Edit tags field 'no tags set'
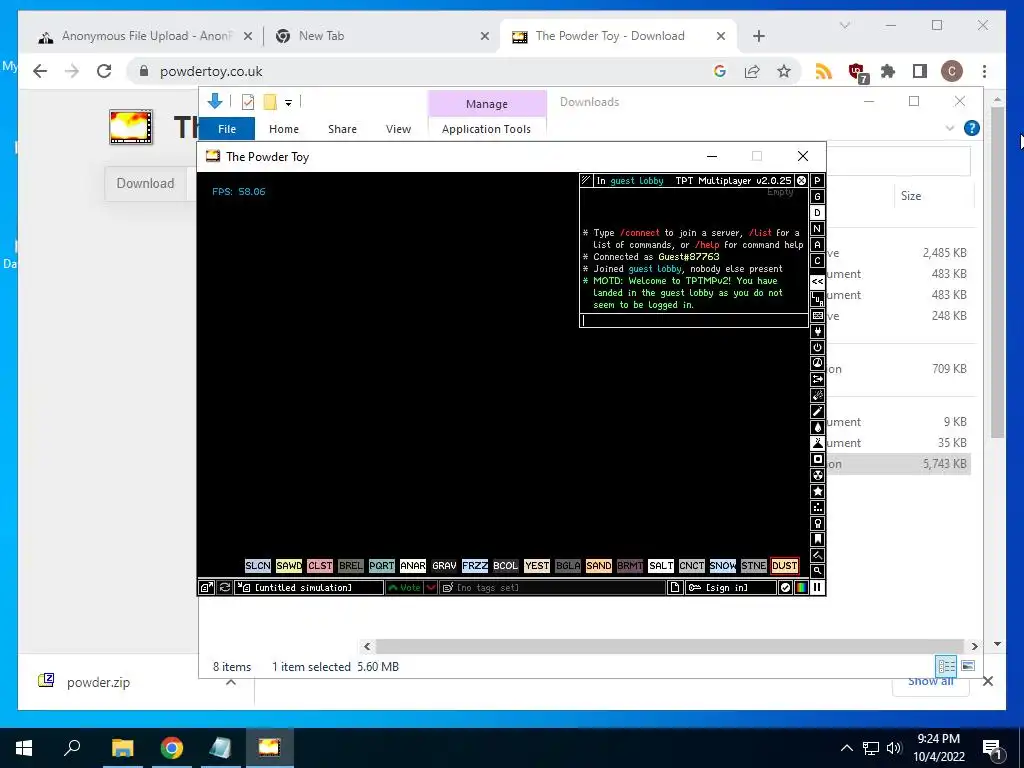 (x=552, y=588)
